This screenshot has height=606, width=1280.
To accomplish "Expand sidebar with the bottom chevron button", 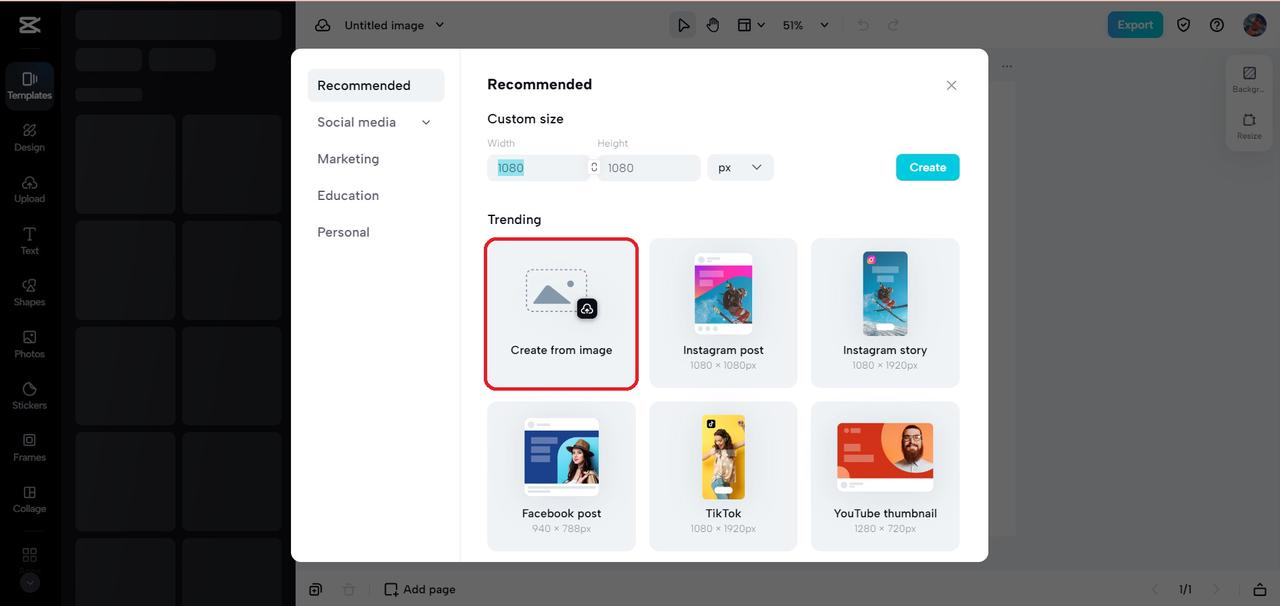I will (29, 582).
